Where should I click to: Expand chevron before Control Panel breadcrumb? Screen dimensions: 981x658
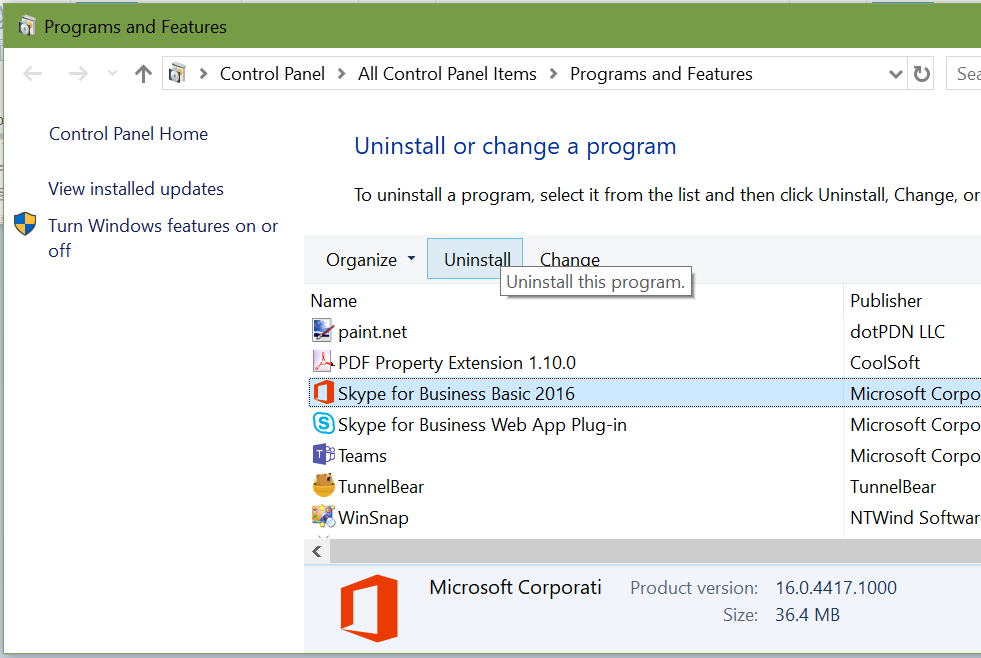tap(203, 74)
